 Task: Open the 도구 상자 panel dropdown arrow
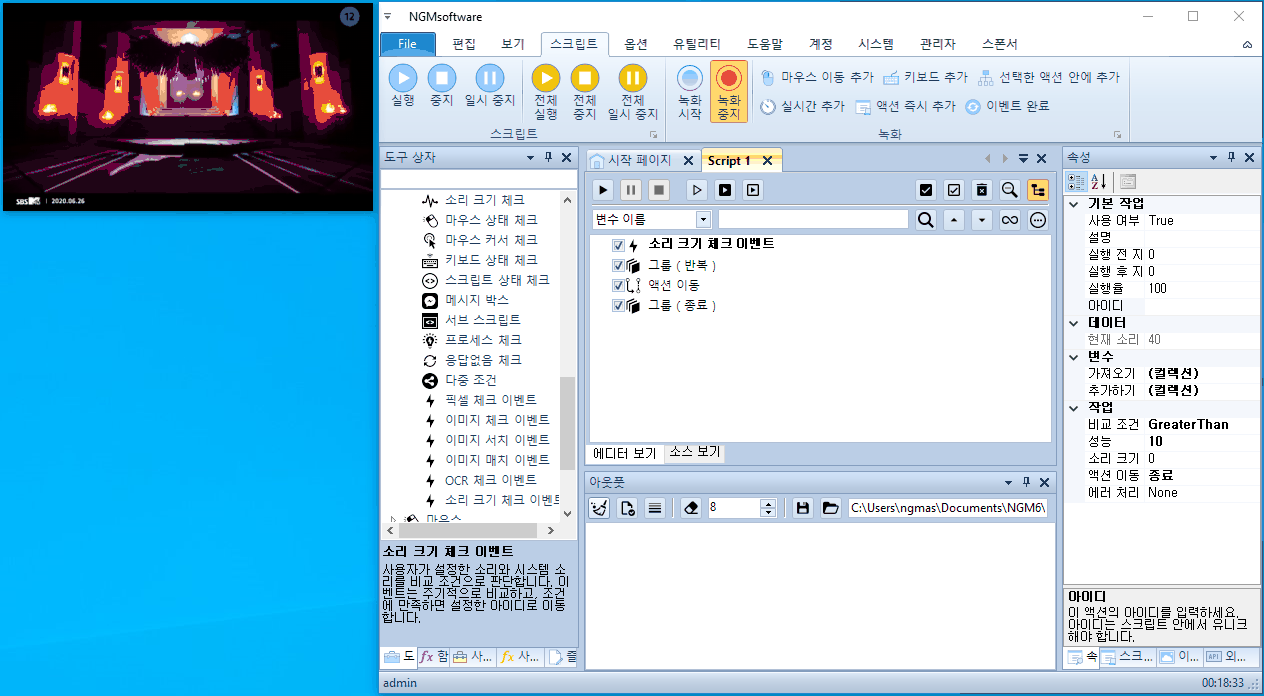(x=530, y=158)
